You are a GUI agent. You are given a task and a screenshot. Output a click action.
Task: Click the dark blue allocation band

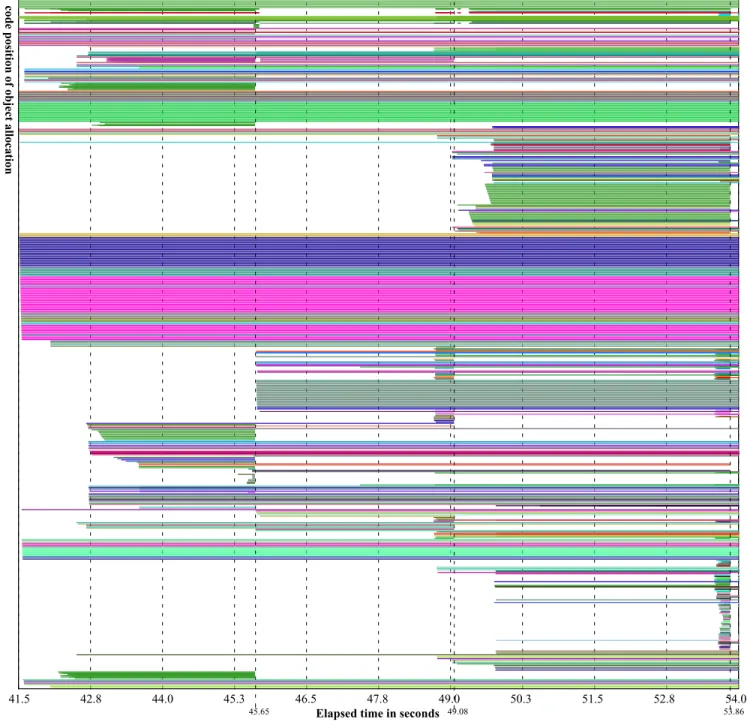pos(379,252)
